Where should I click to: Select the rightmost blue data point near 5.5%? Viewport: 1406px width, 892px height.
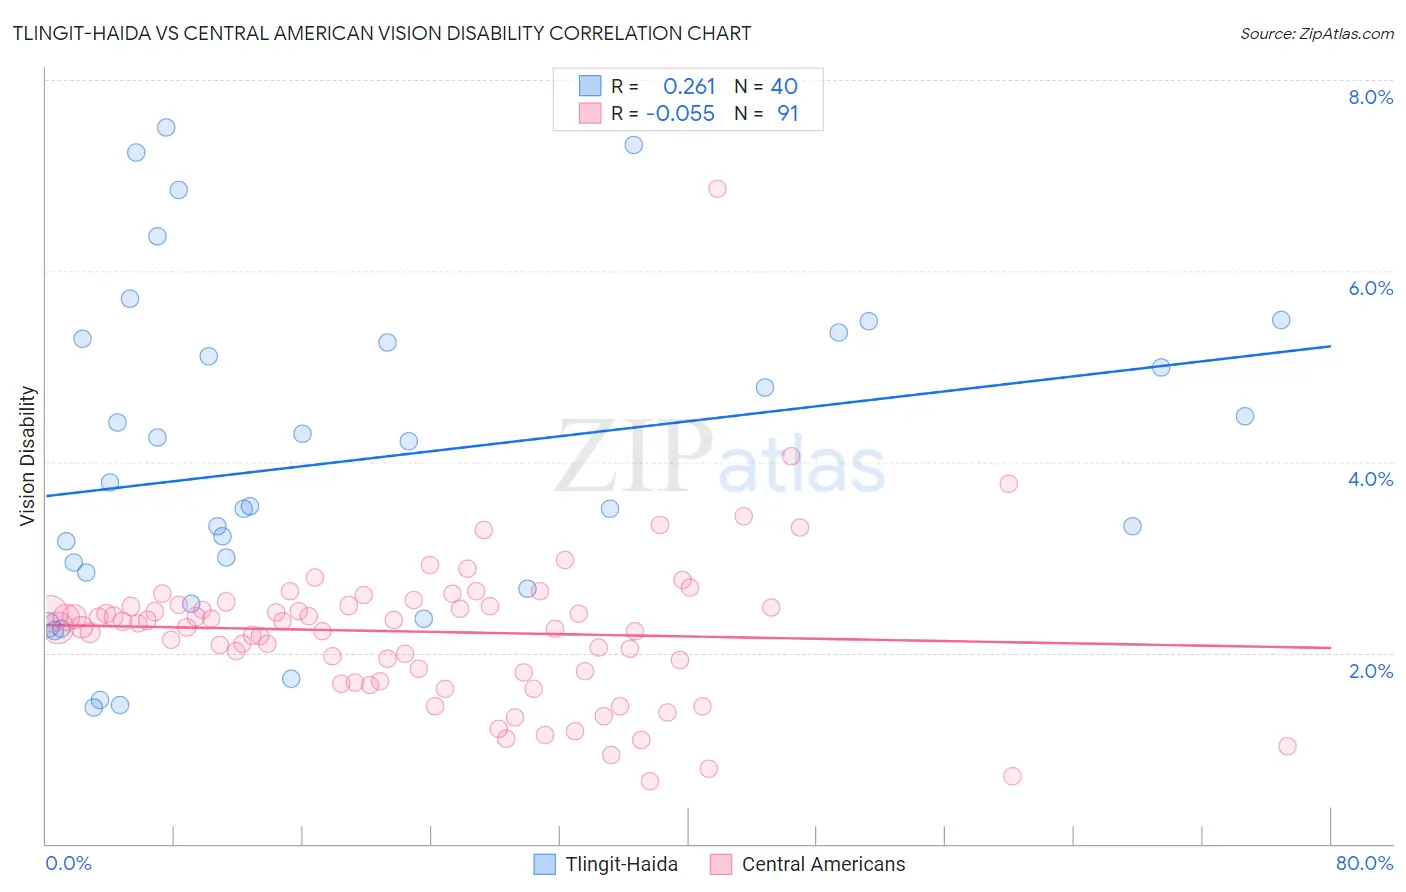pos(1281,320)
